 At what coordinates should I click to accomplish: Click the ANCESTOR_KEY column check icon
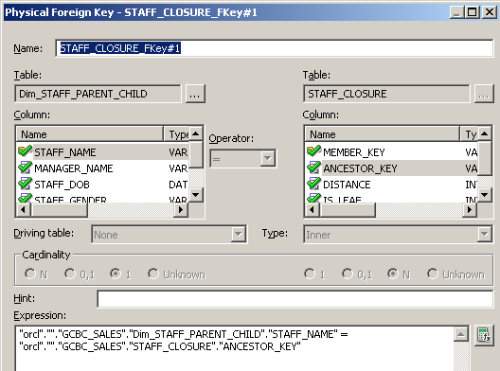(314, 168)
